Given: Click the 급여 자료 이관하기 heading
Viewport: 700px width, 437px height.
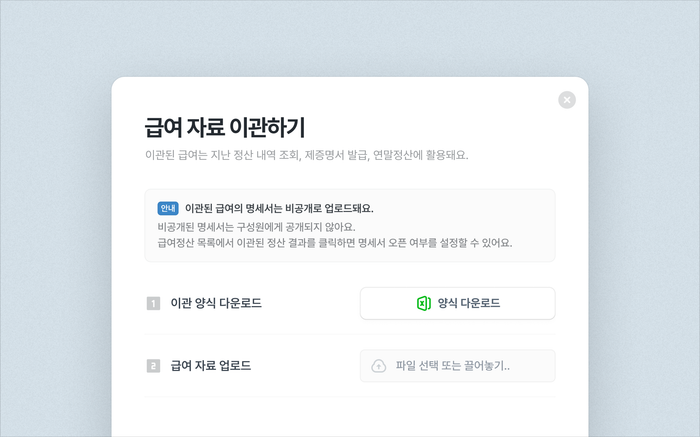Looking at the screenshot, I should [225, 127].
